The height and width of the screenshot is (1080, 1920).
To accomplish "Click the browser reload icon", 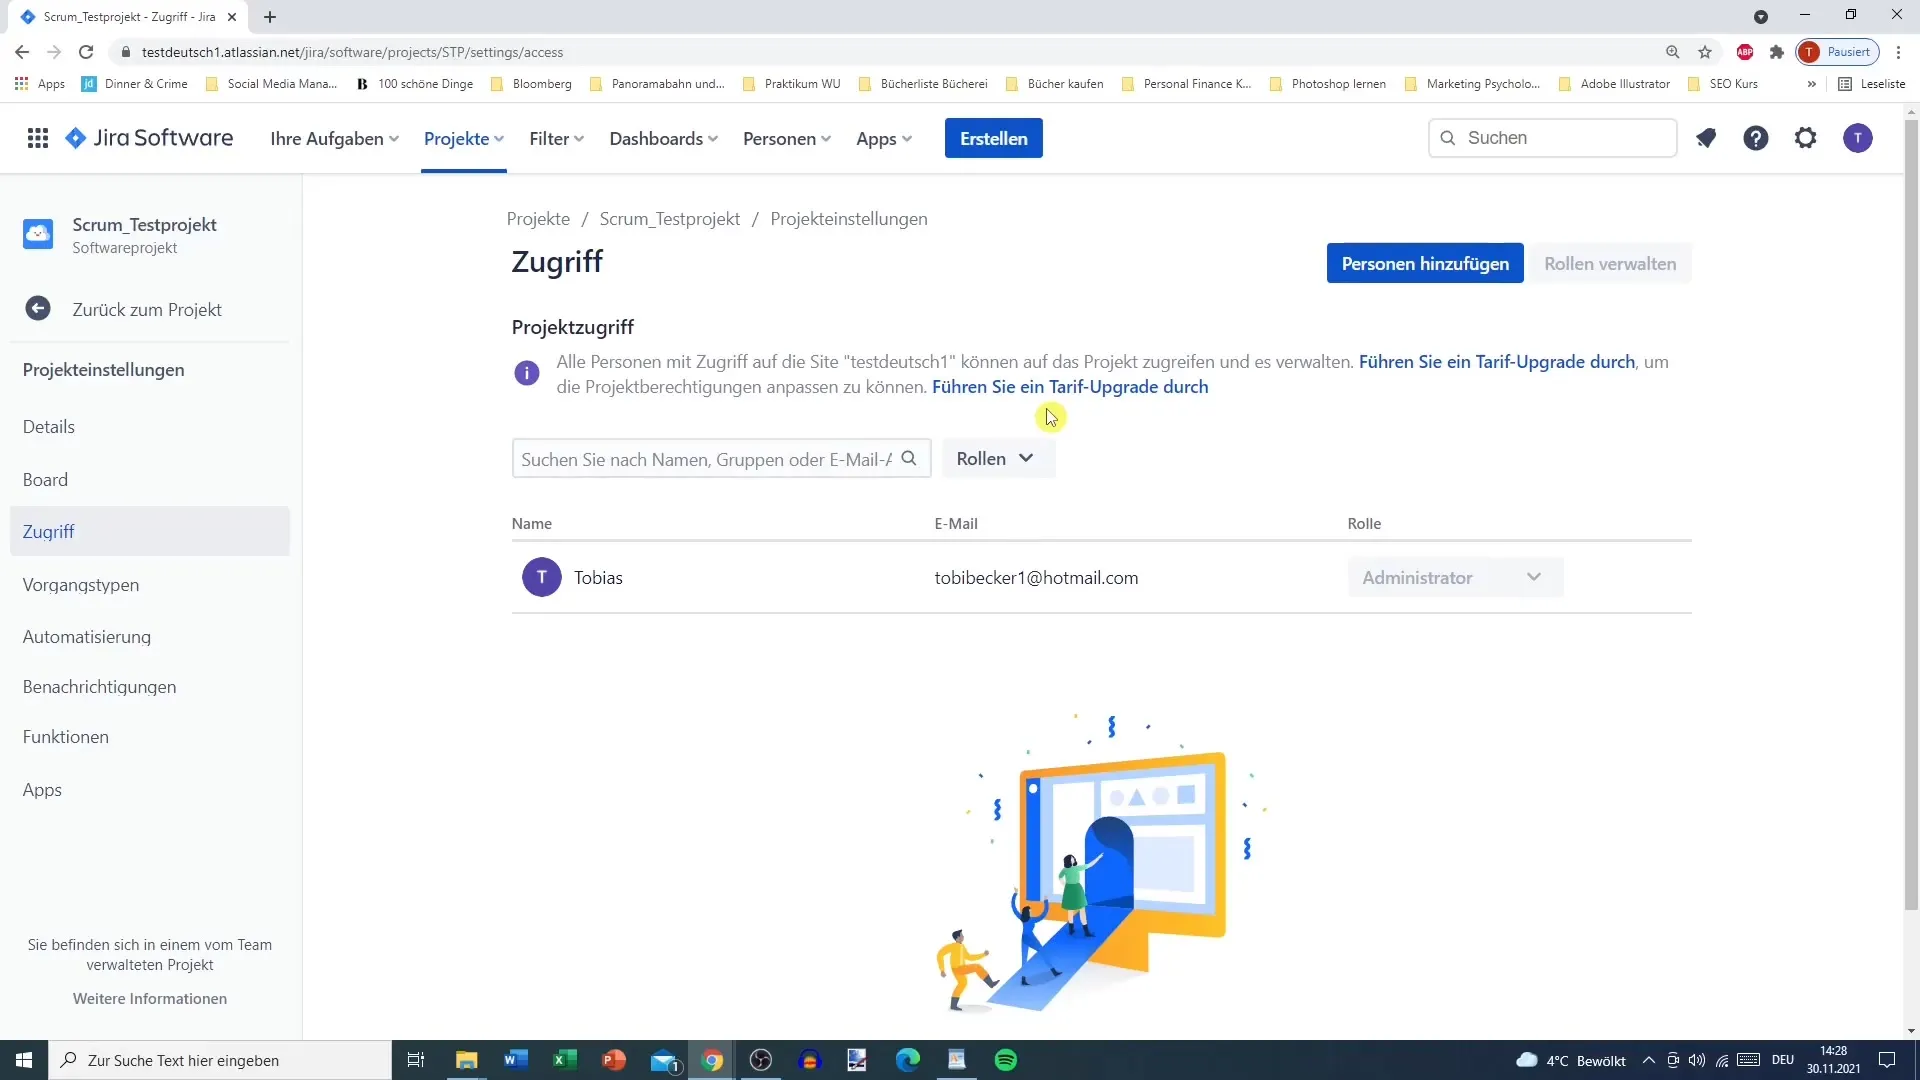I will point(86,52).
